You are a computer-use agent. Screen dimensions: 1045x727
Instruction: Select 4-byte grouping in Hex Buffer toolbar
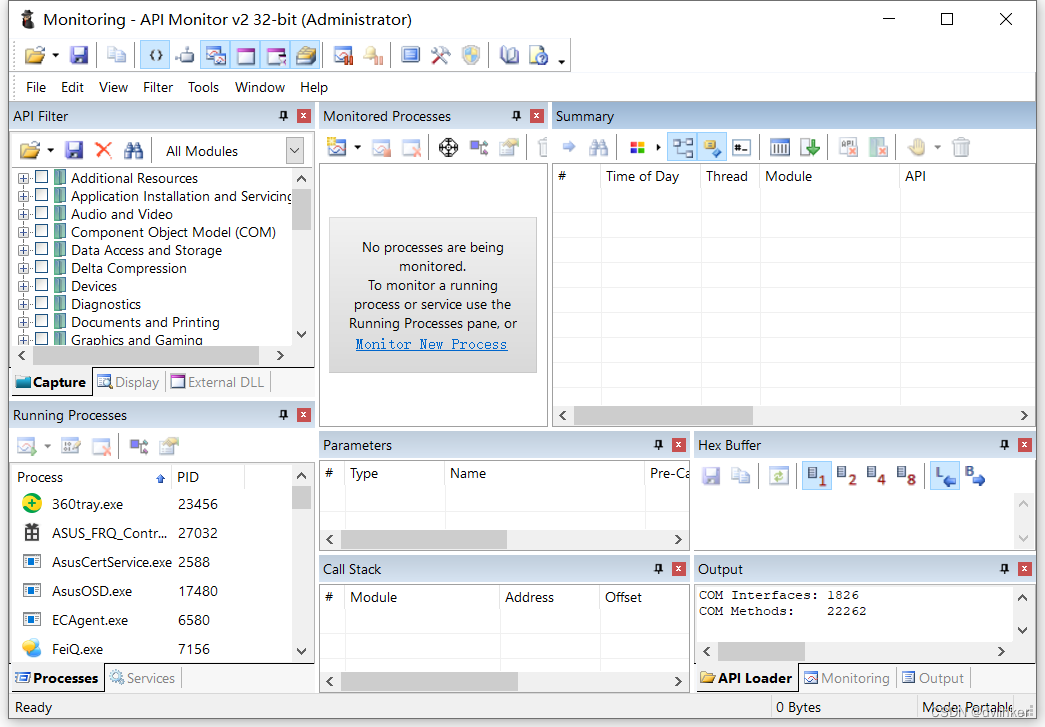[x=876, y=476]
